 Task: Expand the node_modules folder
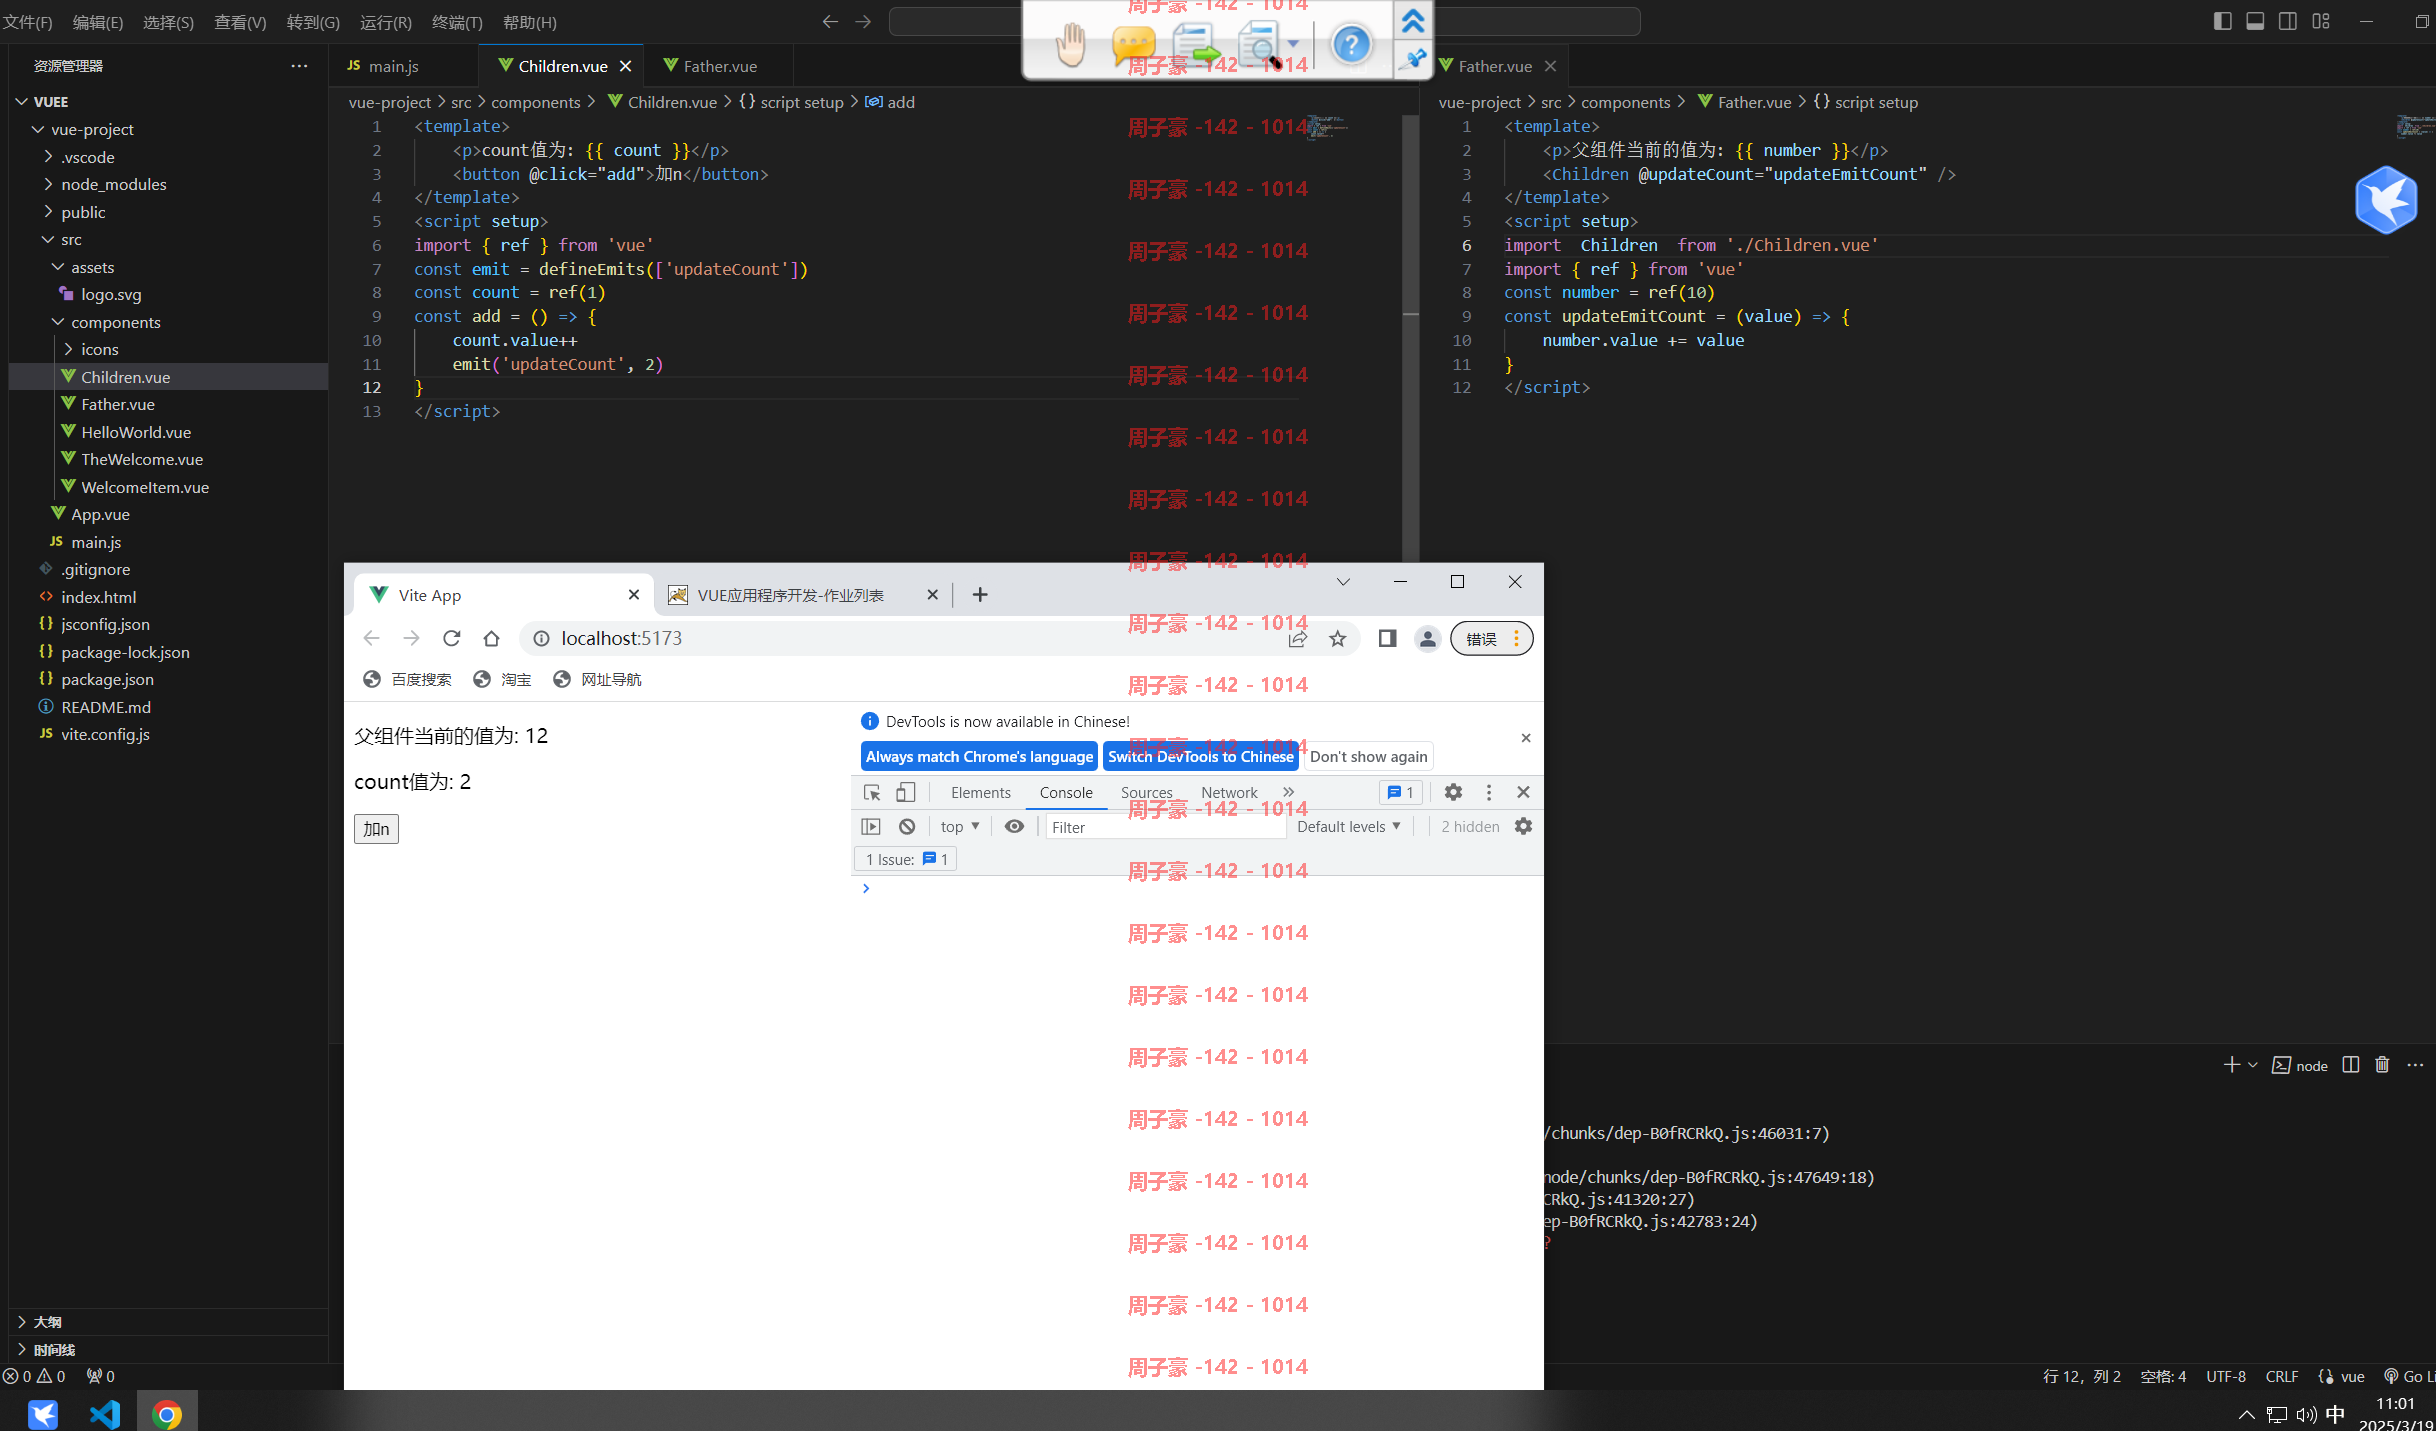(x=168, y=185)
